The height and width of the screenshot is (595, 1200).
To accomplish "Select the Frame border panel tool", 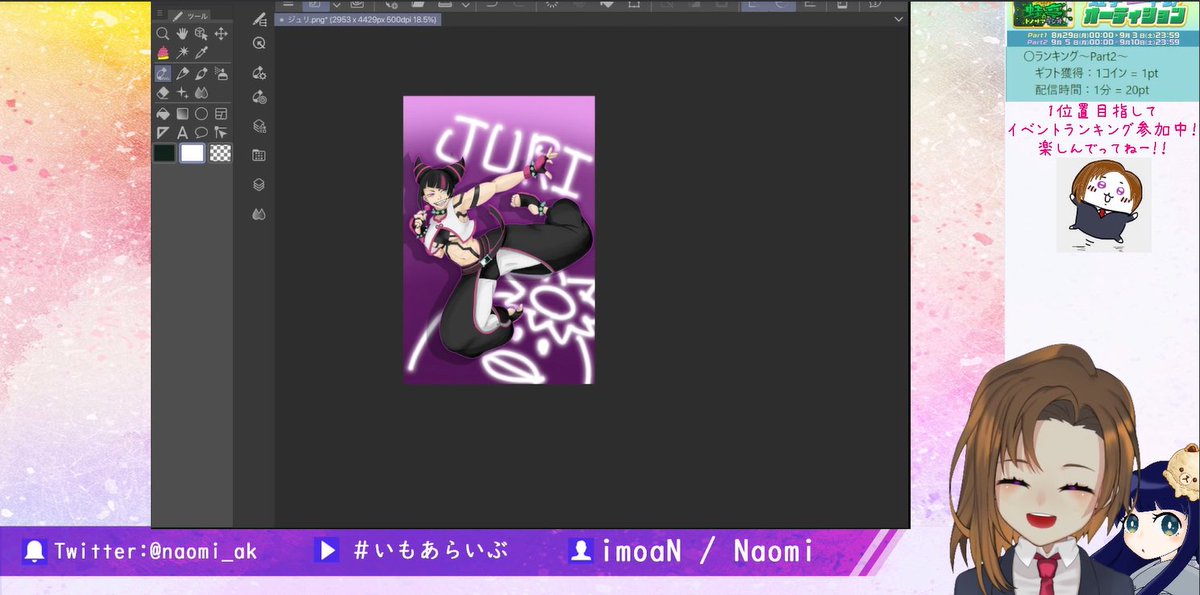I will point(221,113).
